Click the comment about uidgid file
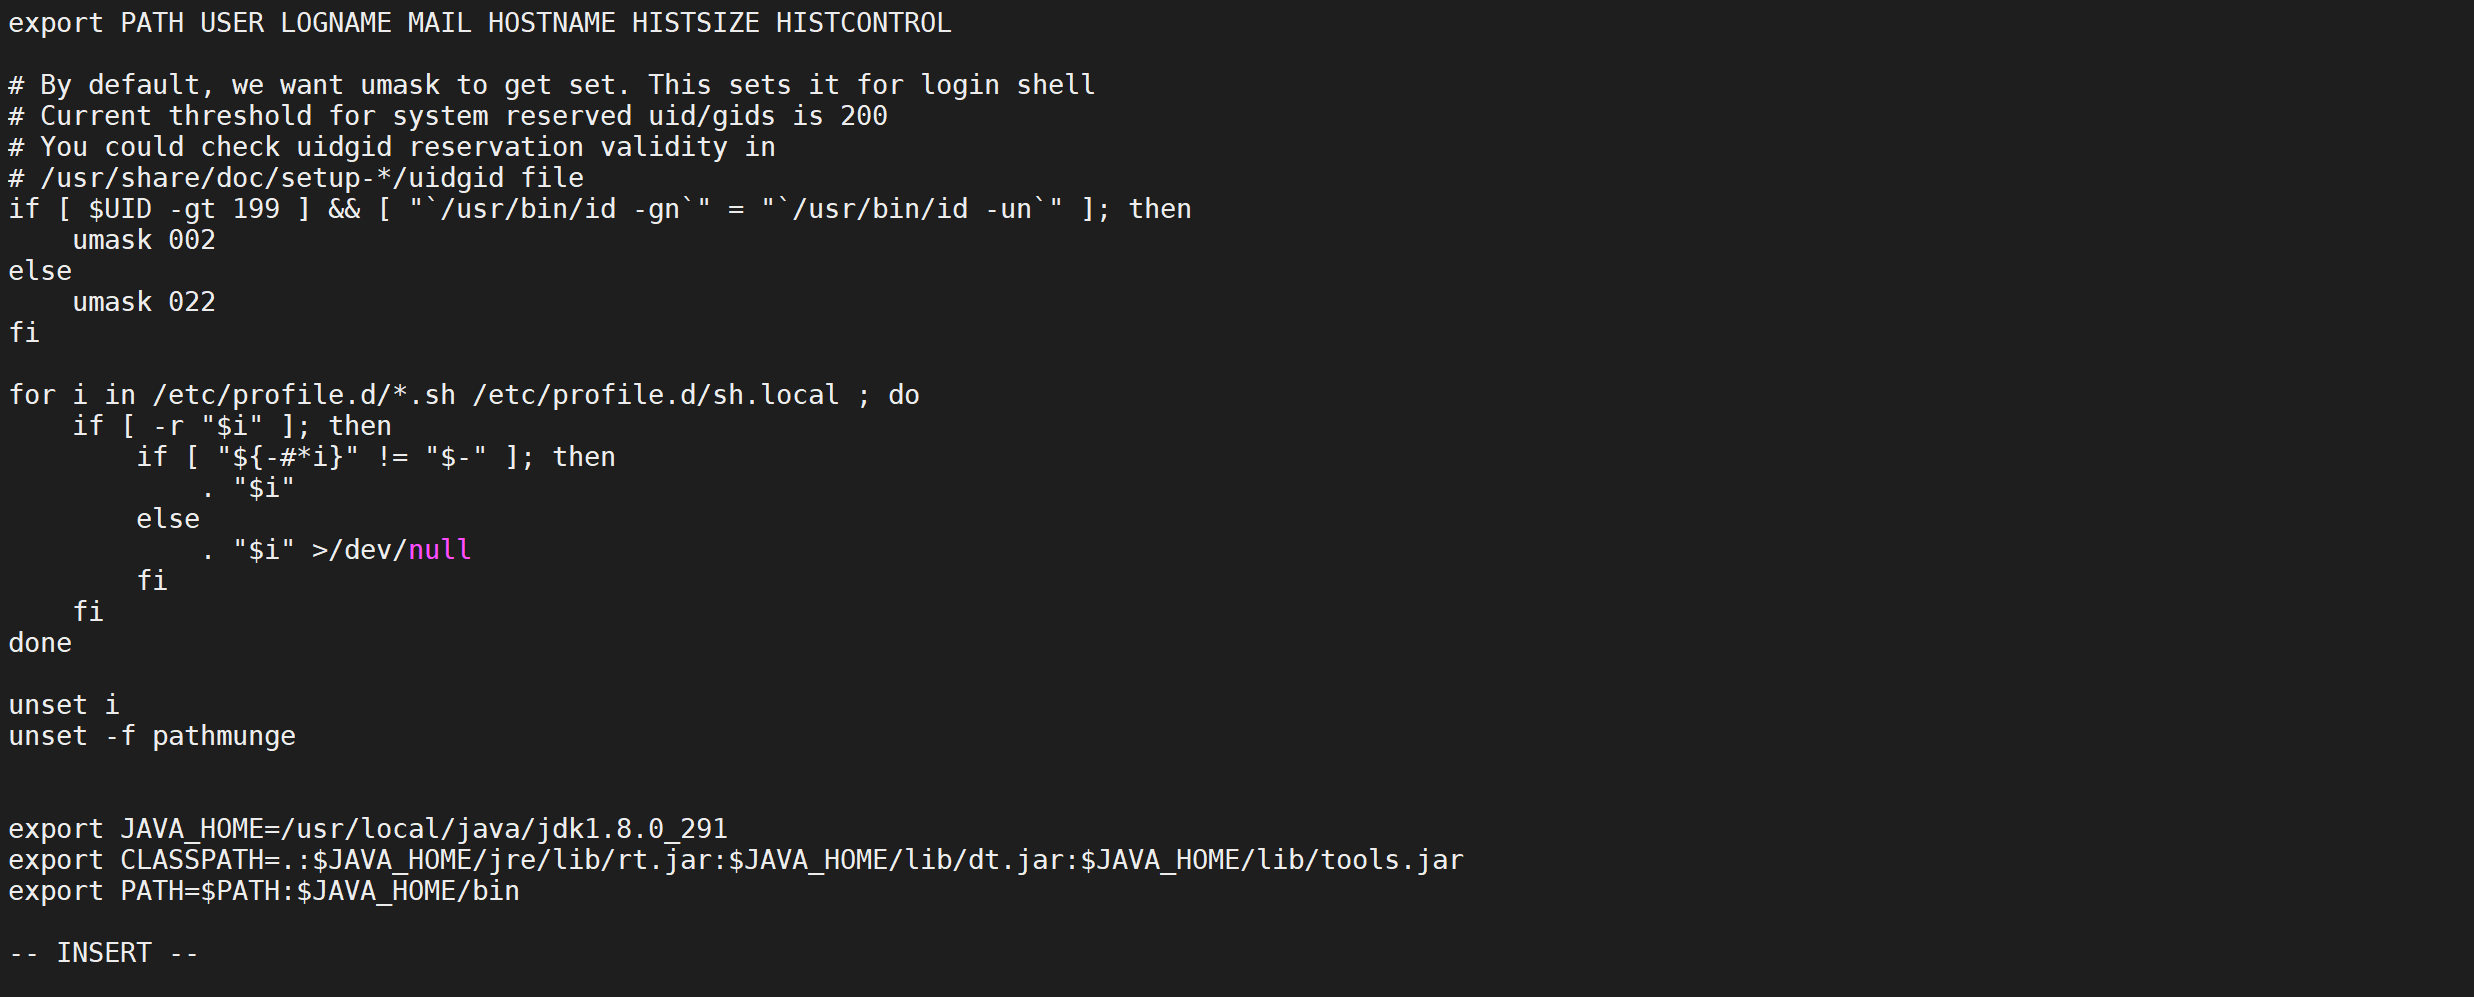This screenshot has height=997, width=2474. coord(296,178)
